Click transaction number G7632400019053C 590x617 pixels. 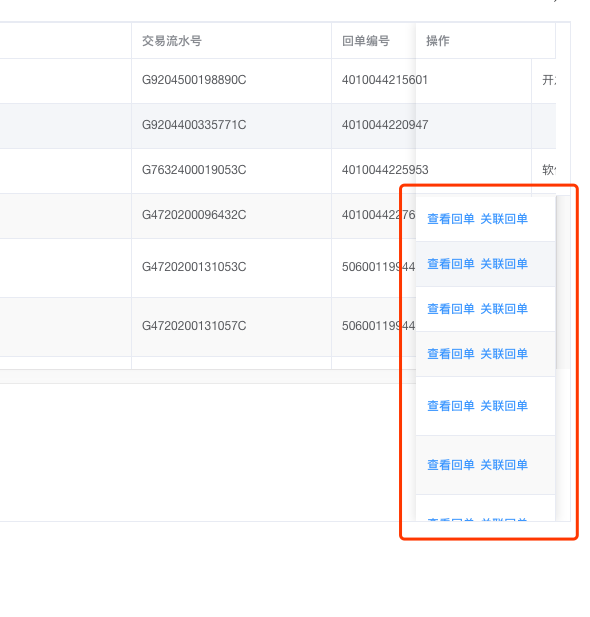194,170
